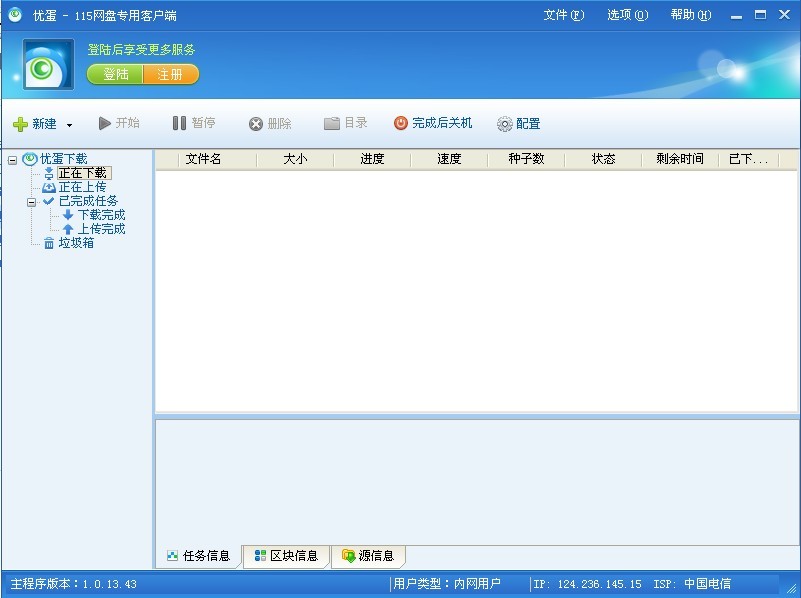
Task: Open the 目录 folder icon
Action: click(x=332, y=123)
